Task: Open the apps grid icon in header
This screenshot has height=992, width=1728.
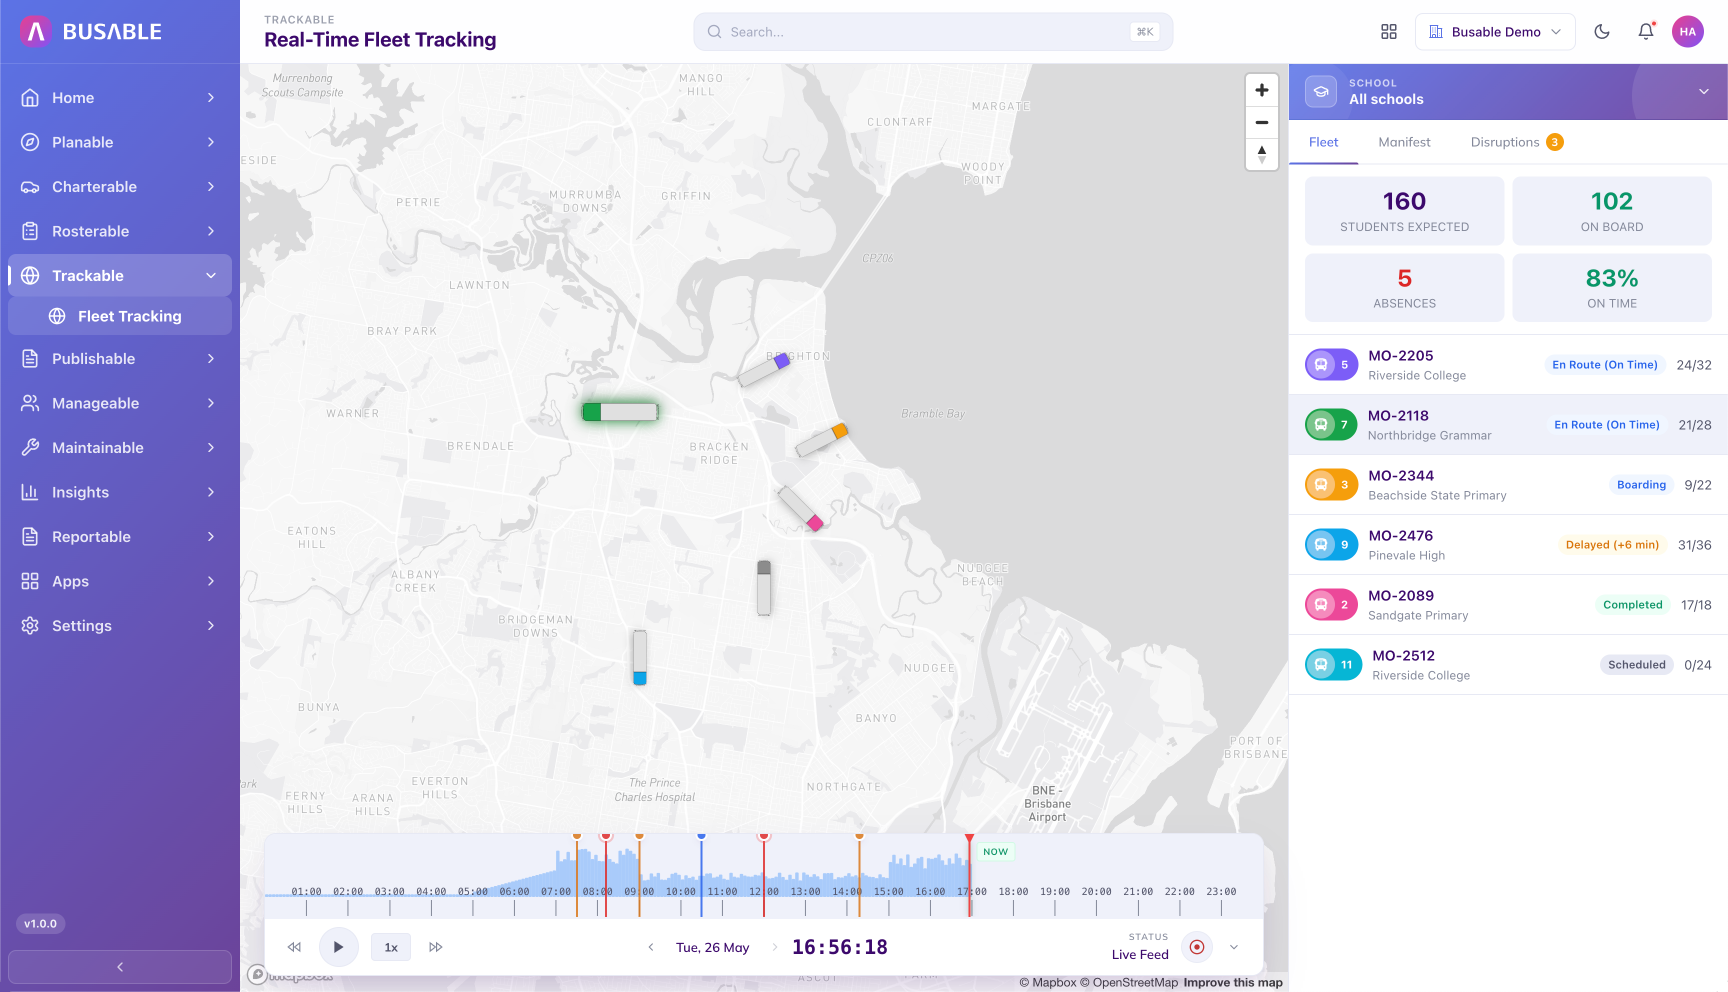Action: coord(1389,32)
